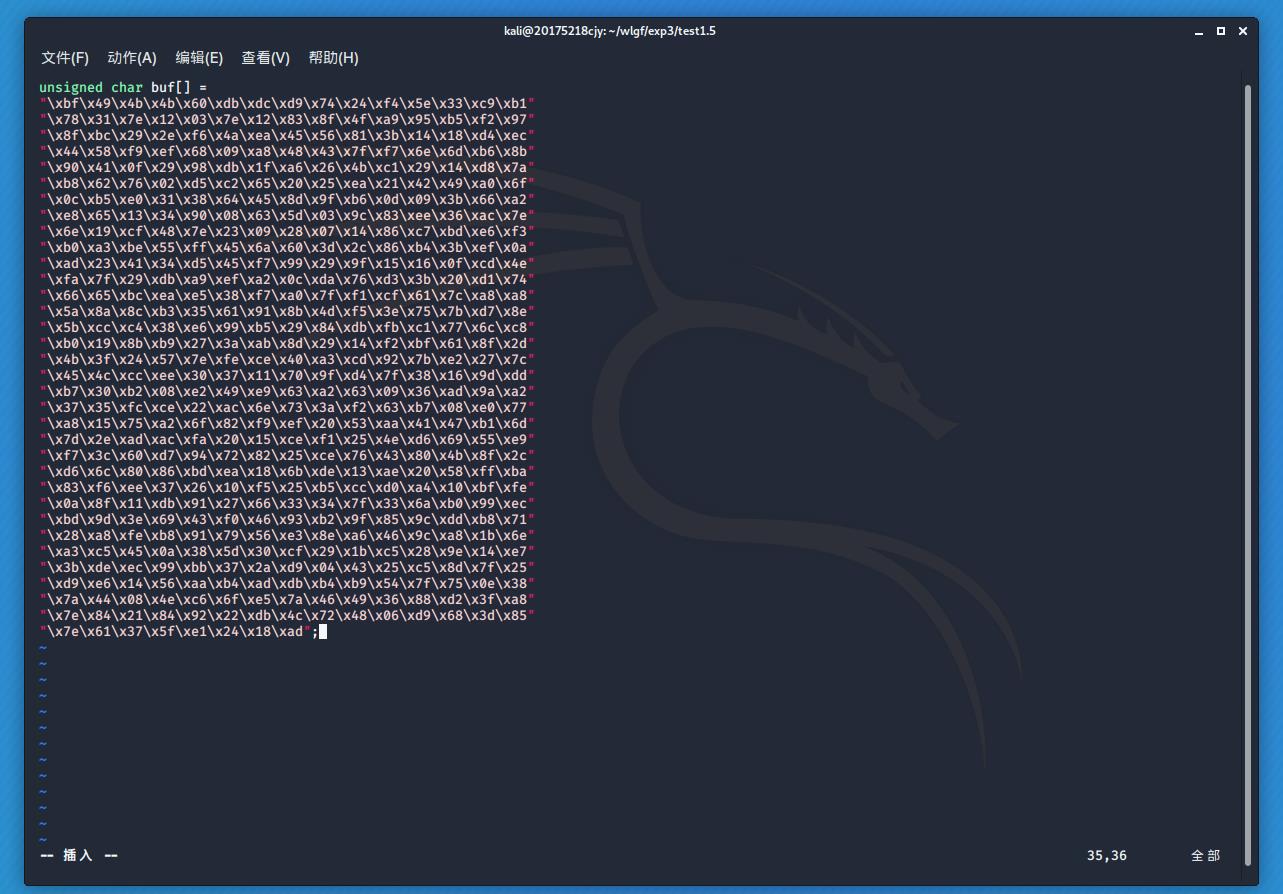The height and width of the screenshot is (894, 1283).
Task: Click the line starting with \xfa\x7f\x29
Action: point(288,280)
